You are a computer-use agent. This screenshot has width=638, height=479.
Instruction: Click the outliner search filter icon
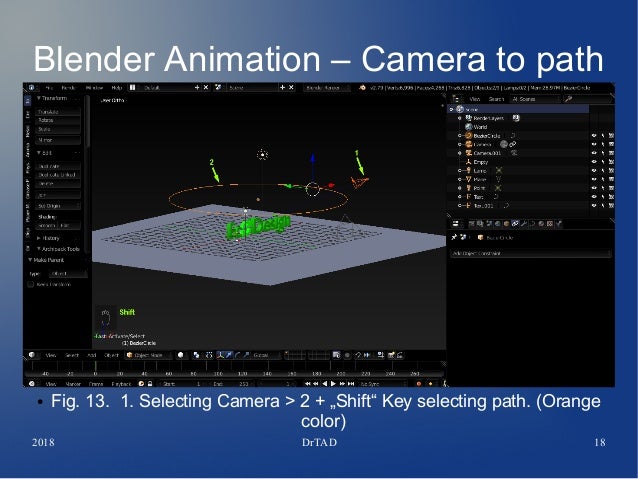click(568, 99)
